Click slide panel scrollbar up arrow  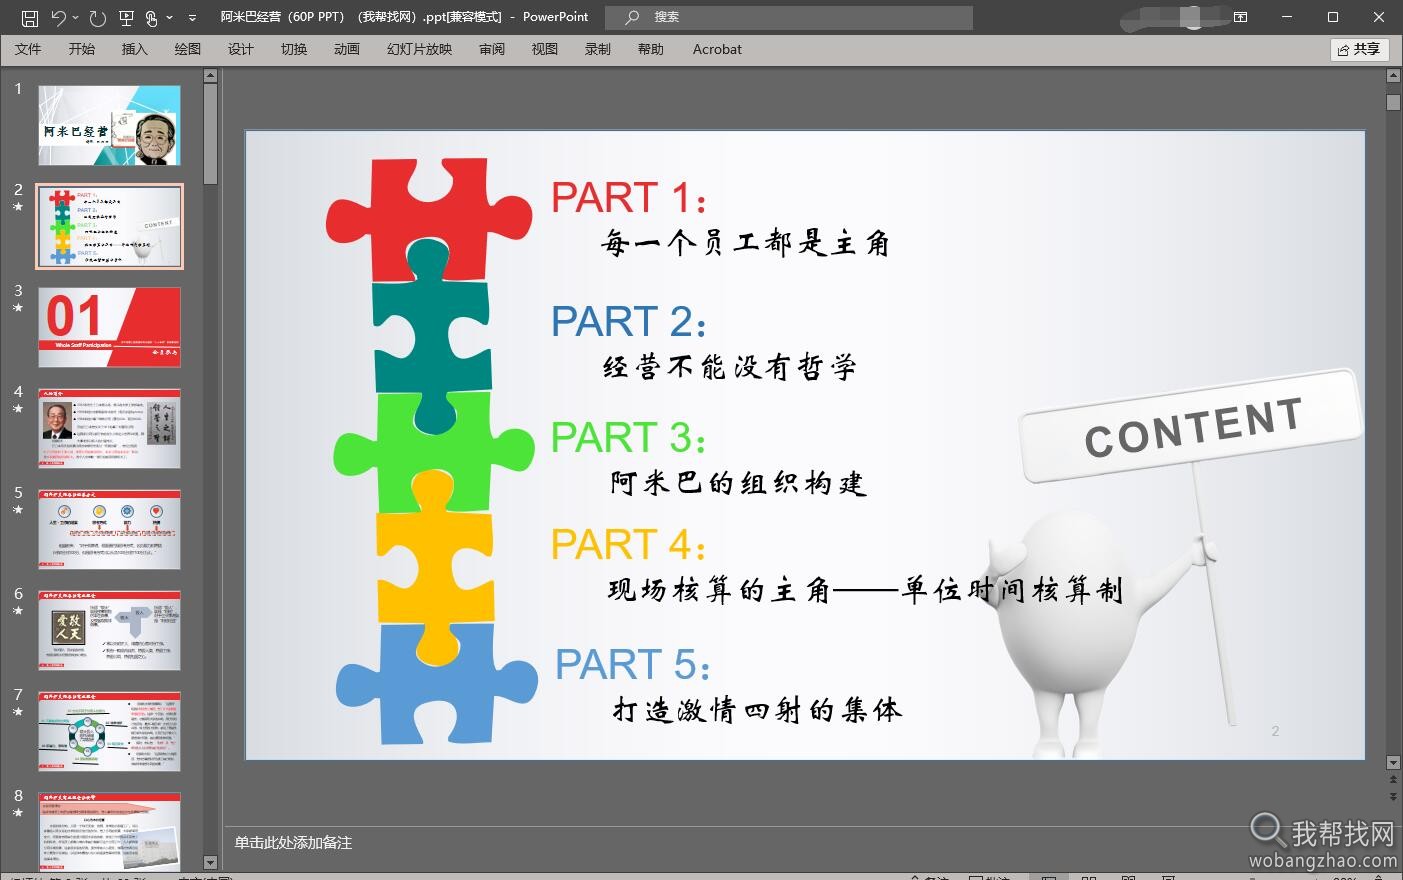(x=210, y=75)
